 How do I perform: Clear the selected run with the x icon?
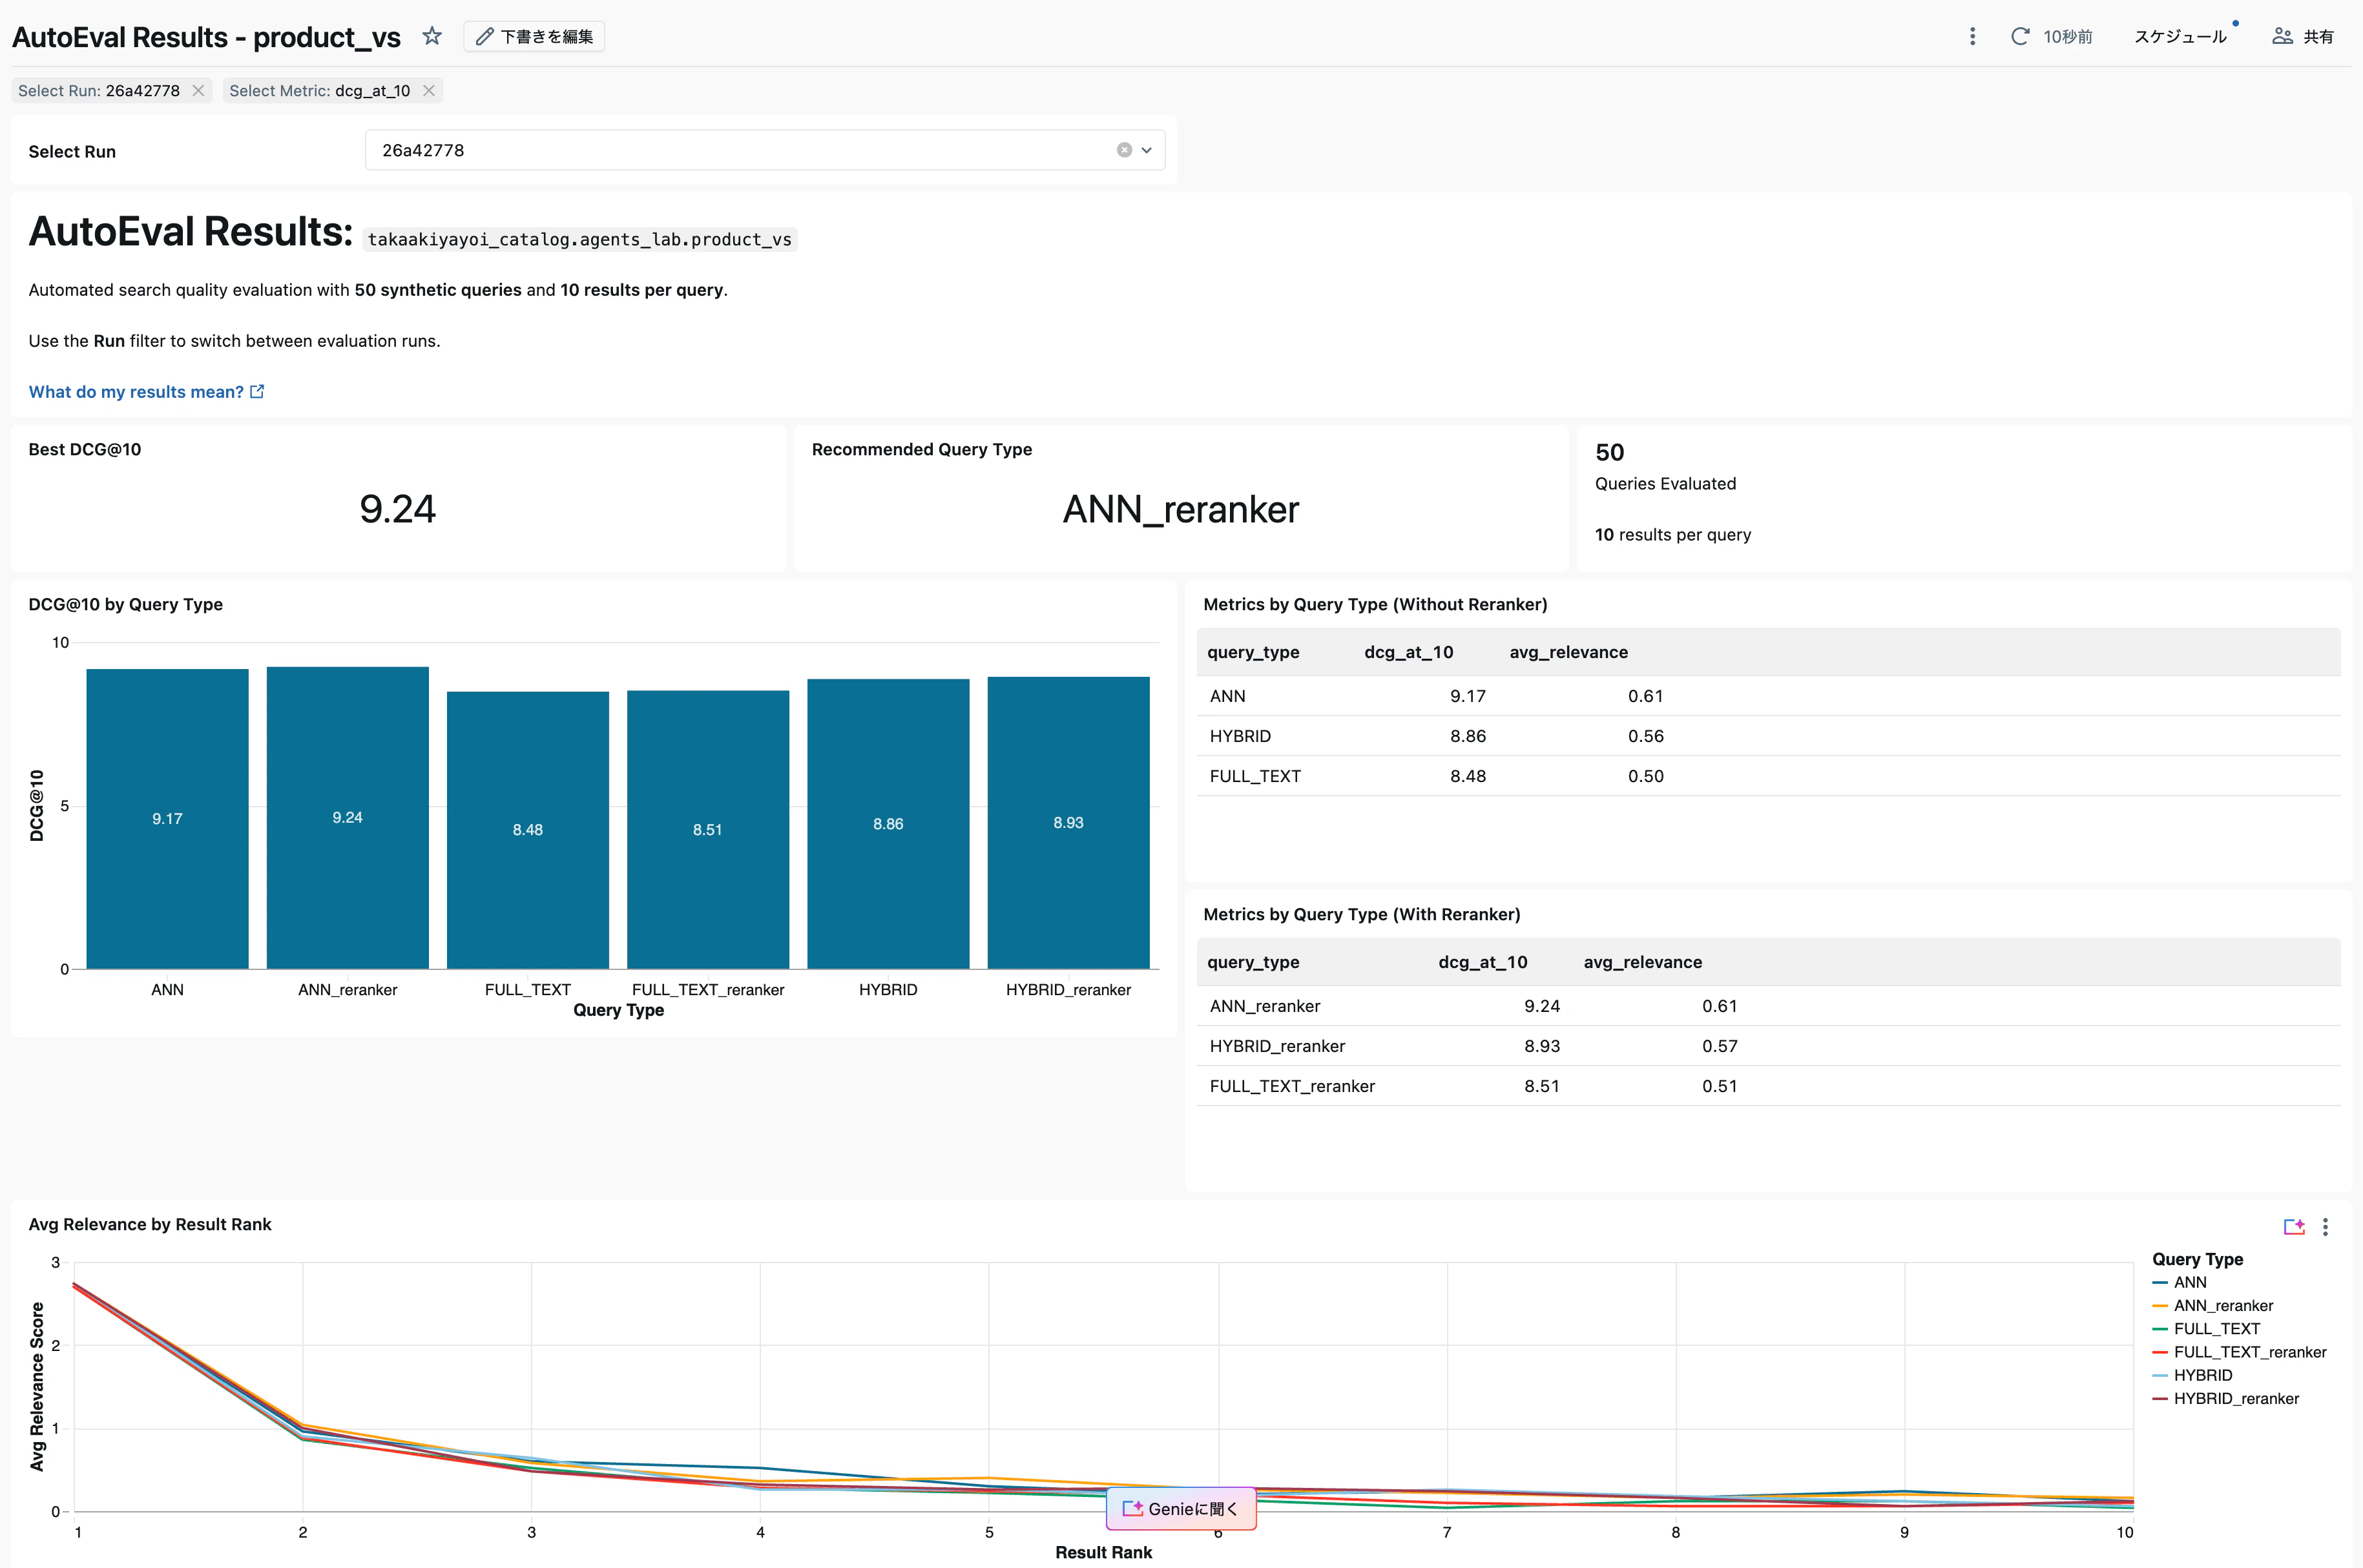click(x=1124, y=150)
